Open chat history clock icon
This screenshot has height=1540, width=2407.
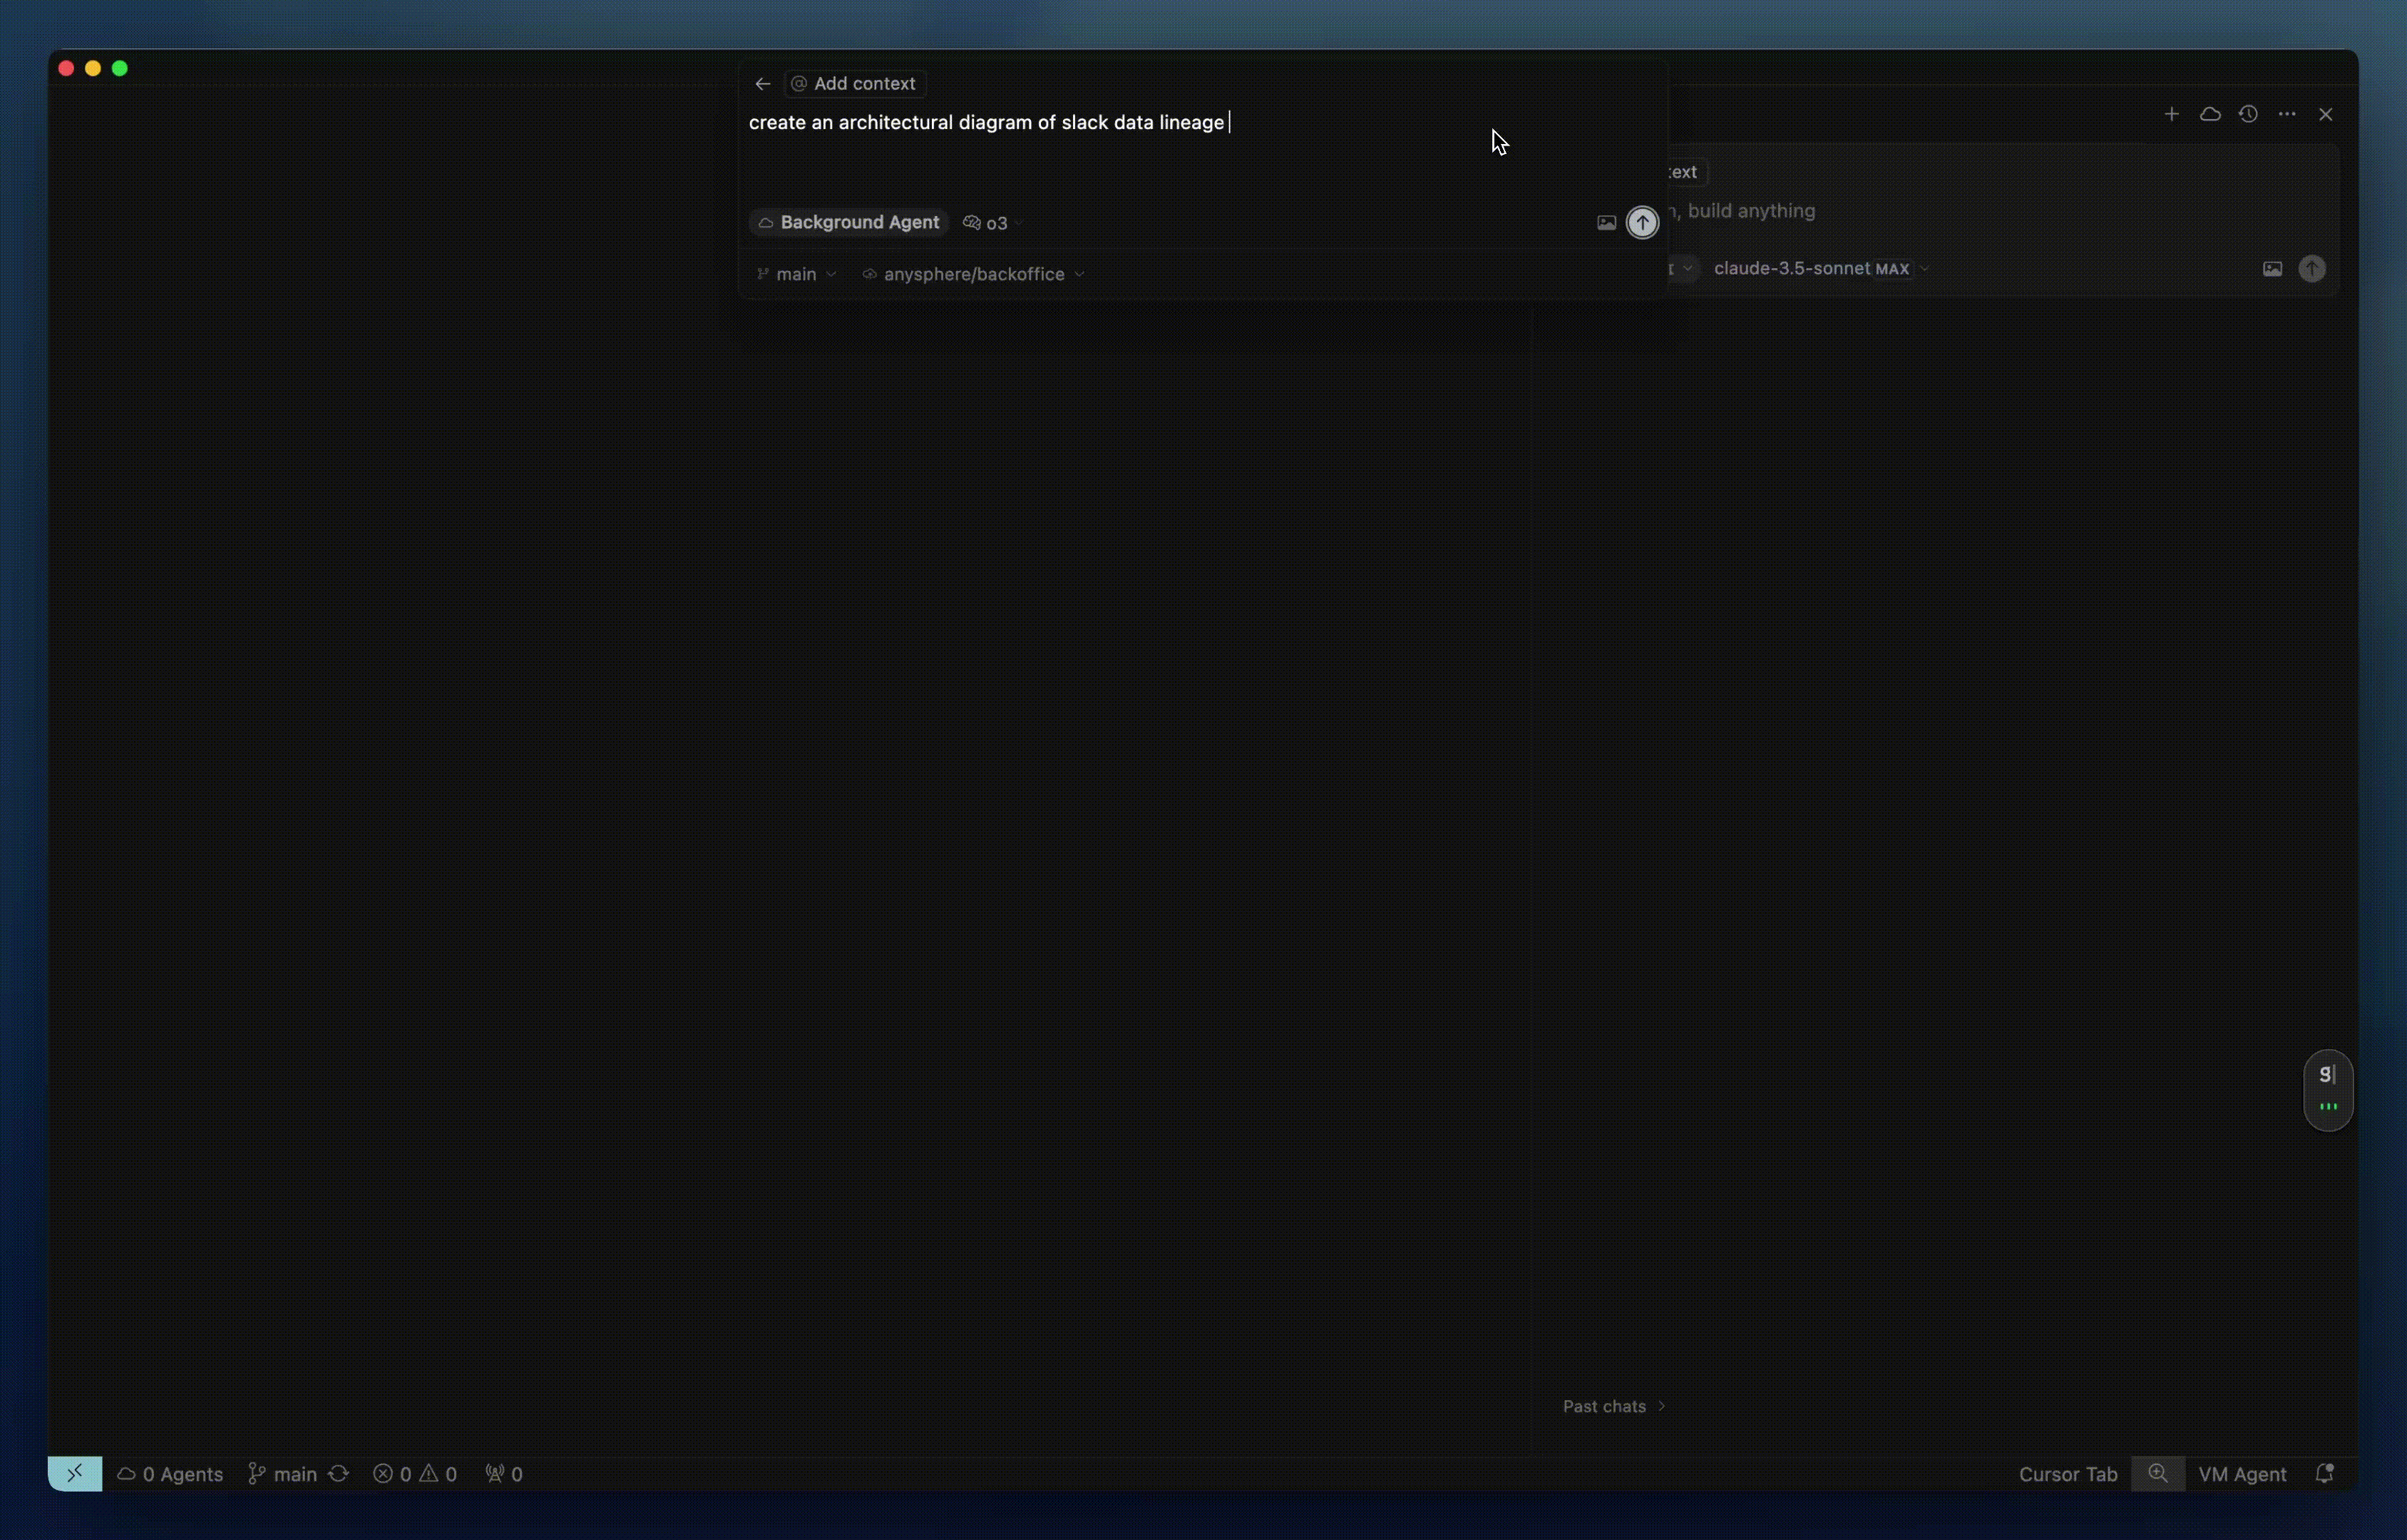pyautogui.click(x=2248, y=114)
